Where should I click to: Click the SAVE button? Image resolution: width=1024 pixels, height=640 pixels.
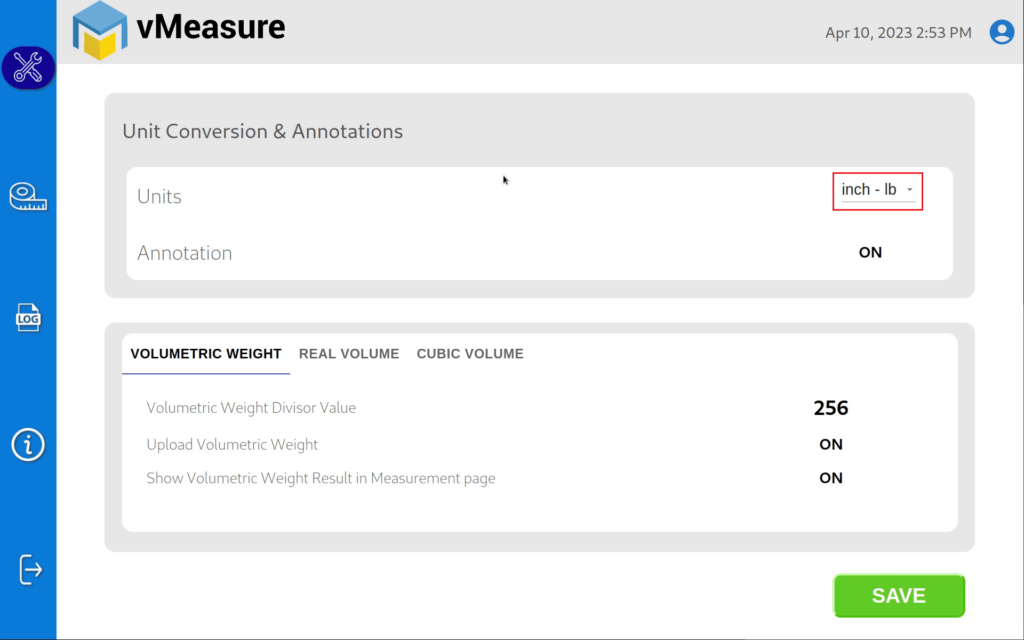tap(898, 595)
